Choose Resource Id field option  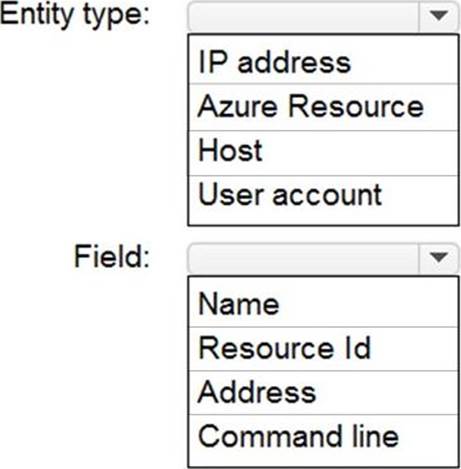(x=323, y=349)
